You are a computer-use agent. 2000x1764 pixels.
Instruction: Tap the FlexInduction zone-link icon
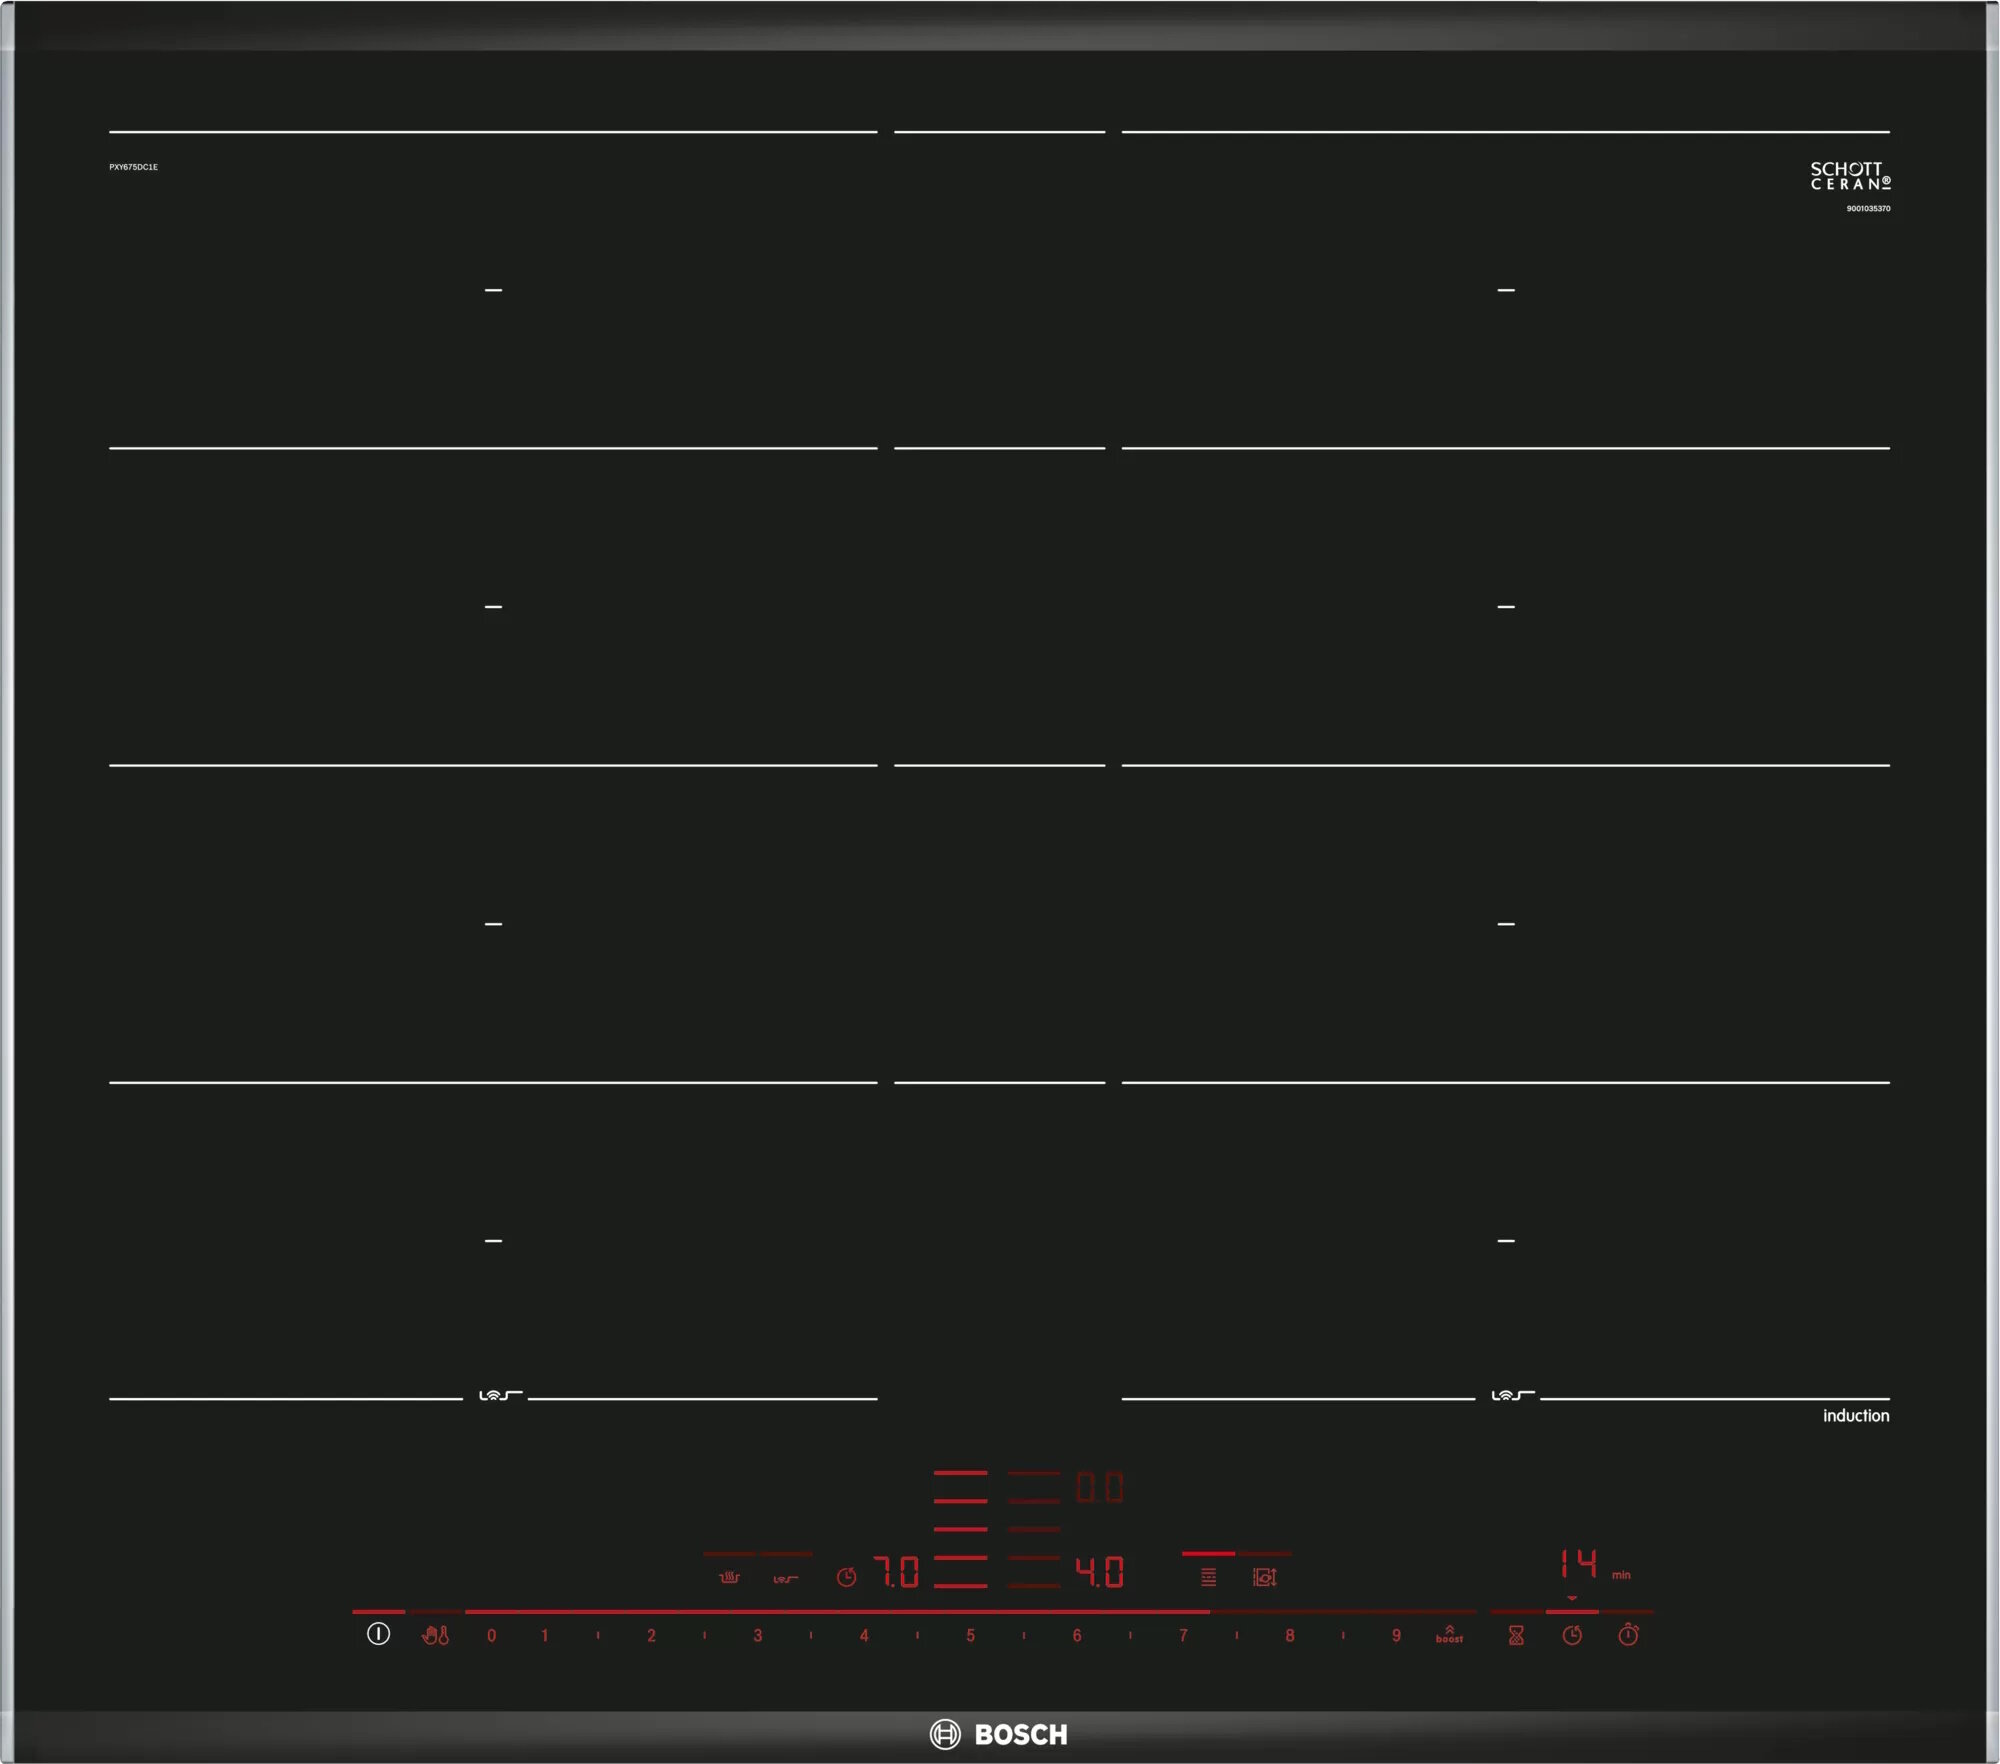tap(1208, 1577)
